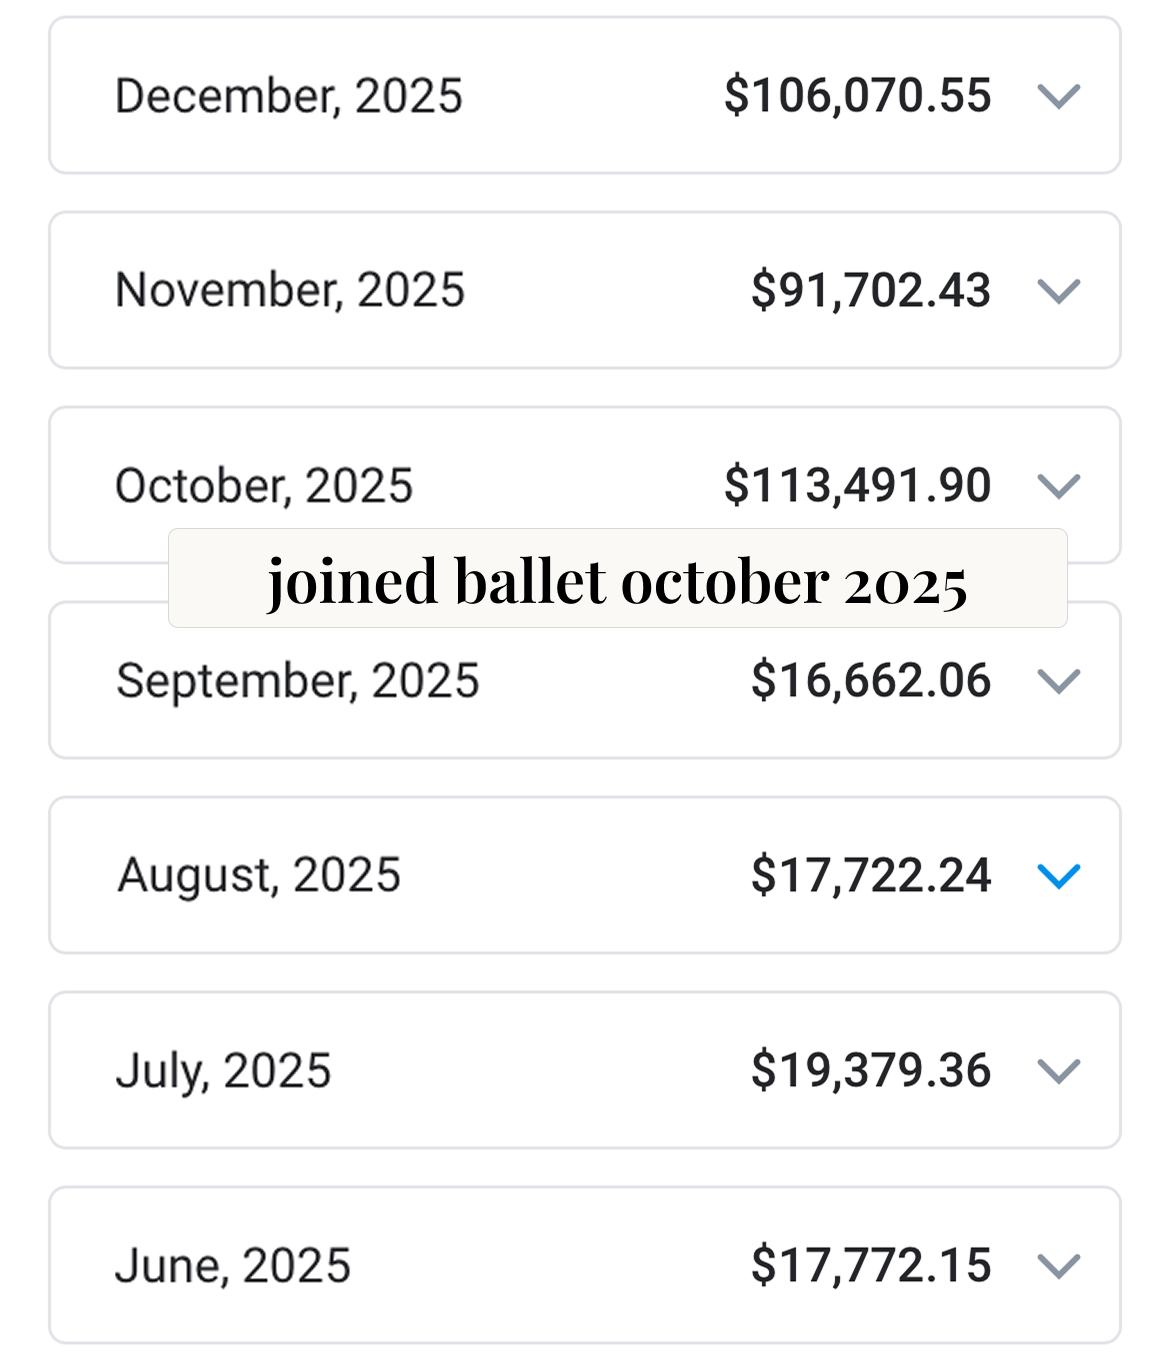The height and width of the screenshot is (1362, 1170).
Task: Click the "June, 2025" month label
Action: pos(233,1266)
